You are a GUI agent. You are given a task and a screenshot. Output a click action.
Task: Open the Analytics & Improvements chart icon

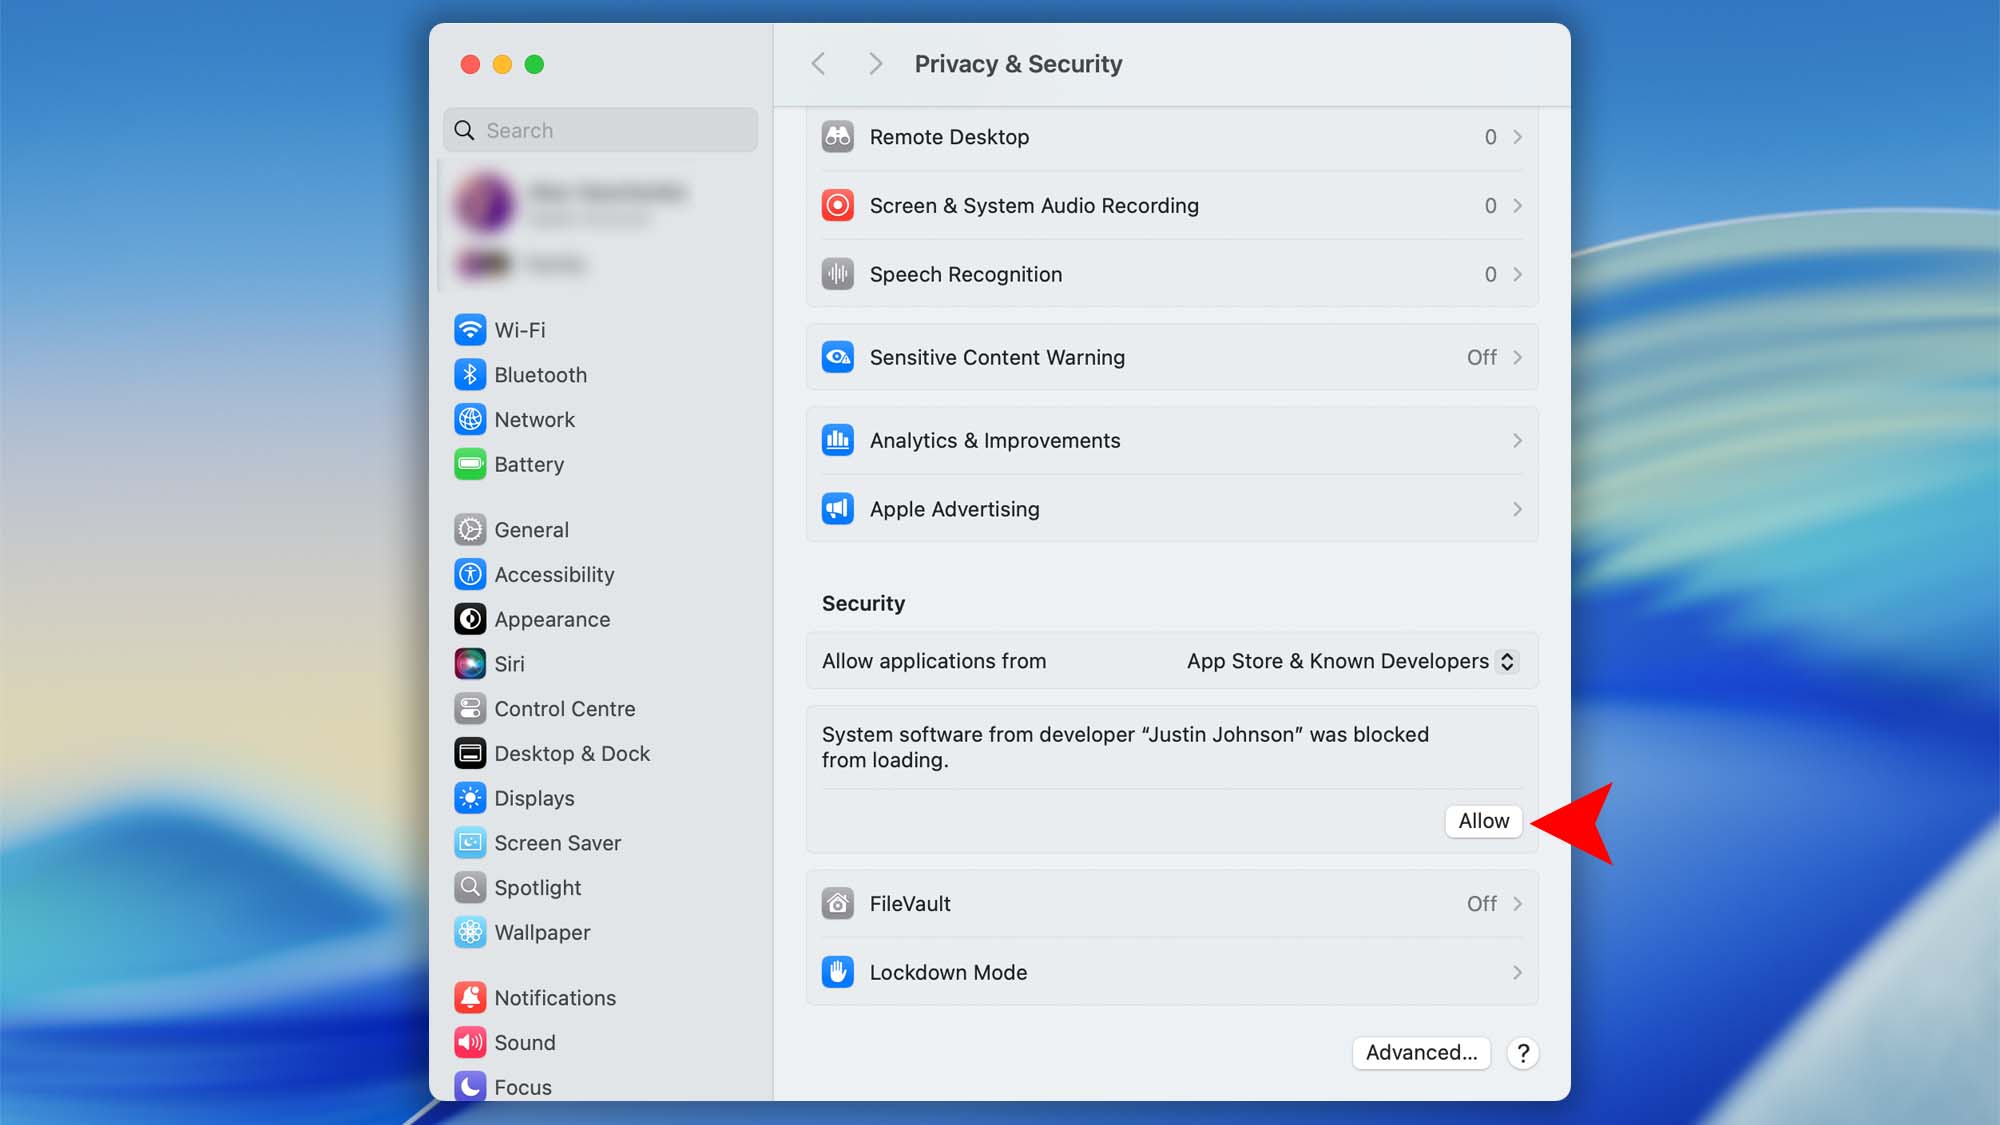click(x=838, y=440)
